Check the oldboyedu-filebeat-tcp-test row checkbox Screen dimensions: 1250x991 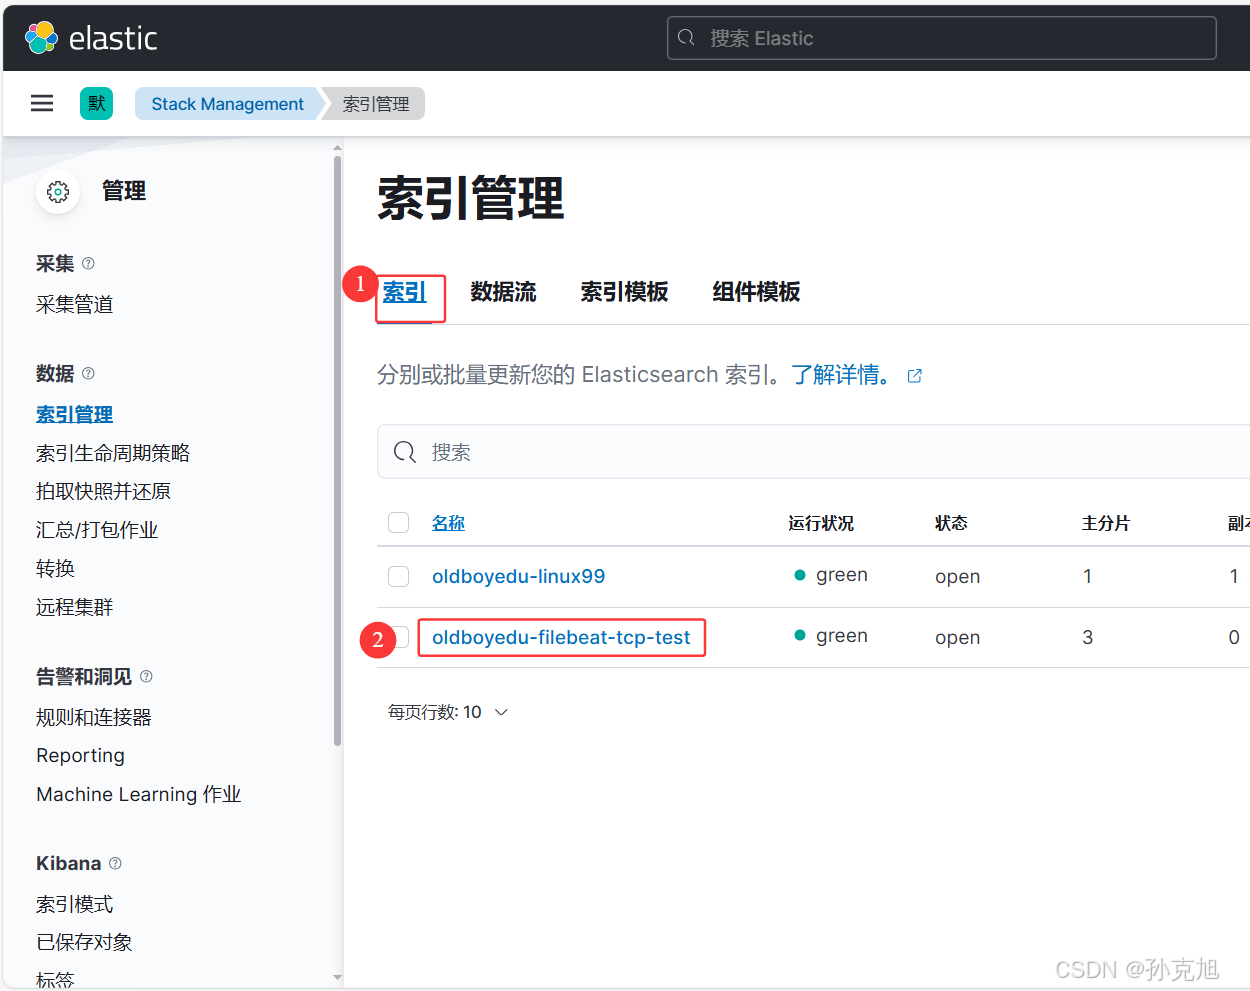tap(400, 637)
